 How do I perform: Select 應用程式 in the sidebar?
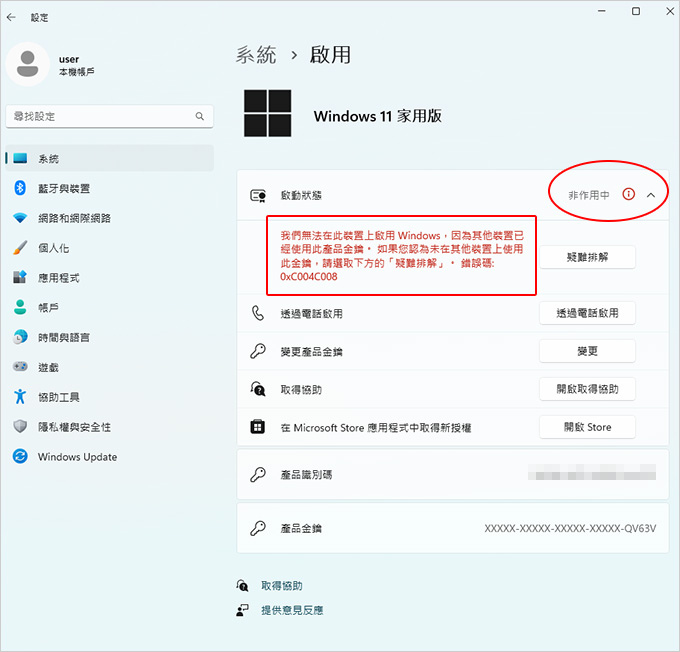59,278
